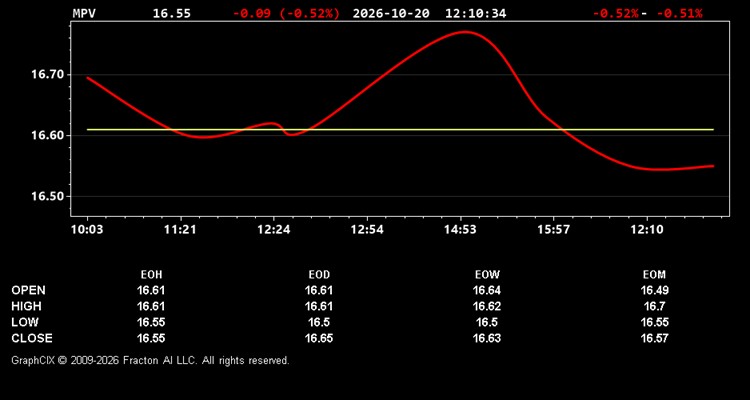The width and height of the screenshot is (750, 400).
Task: Click the EOD column header
Action: click(x=319, y=275)
